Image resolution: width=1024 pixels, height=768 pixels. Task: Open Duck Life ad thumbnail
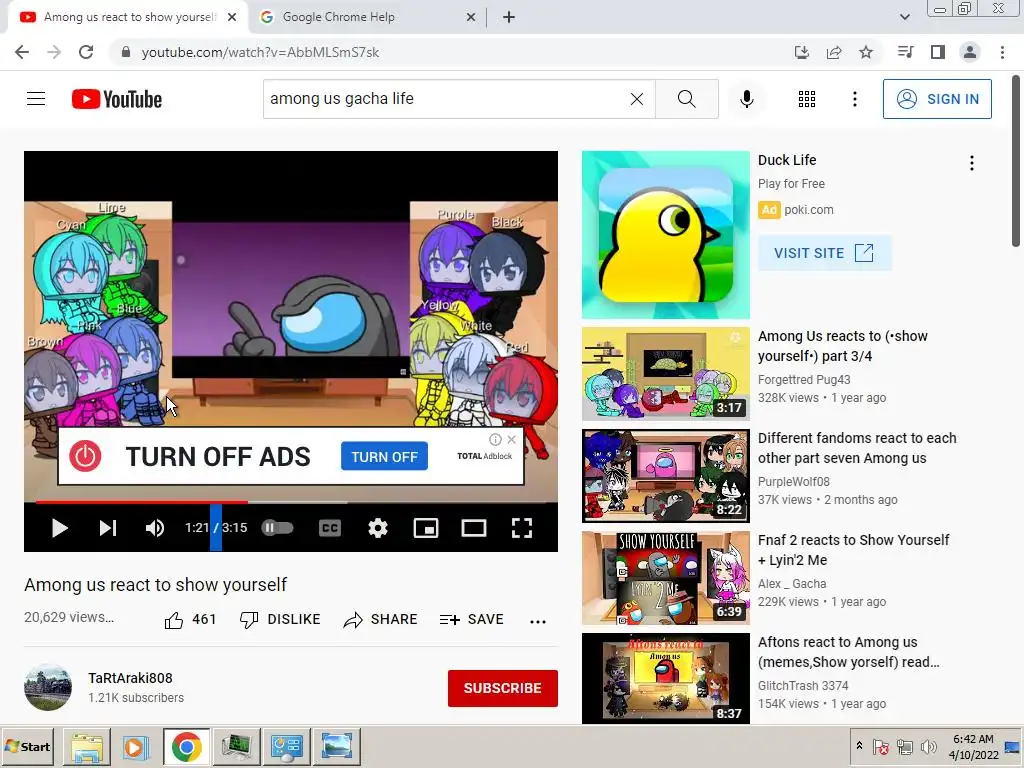click(665, 235)
